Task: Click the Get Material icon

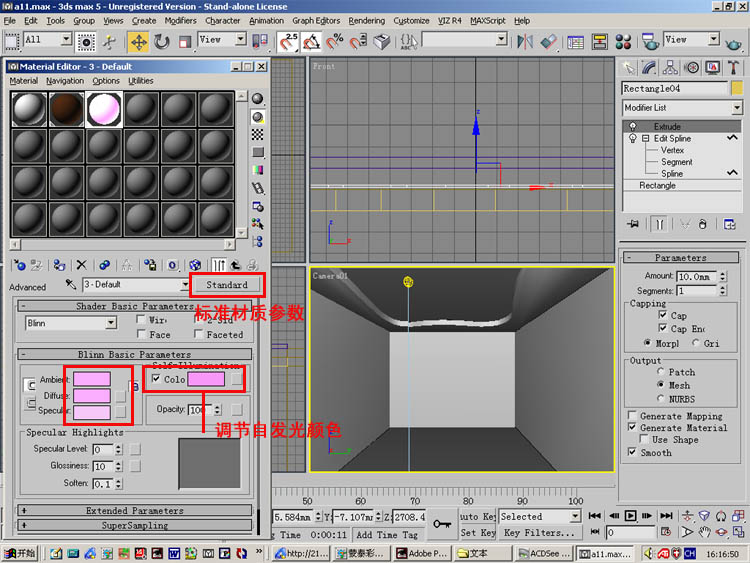Action: pos(18,265)
